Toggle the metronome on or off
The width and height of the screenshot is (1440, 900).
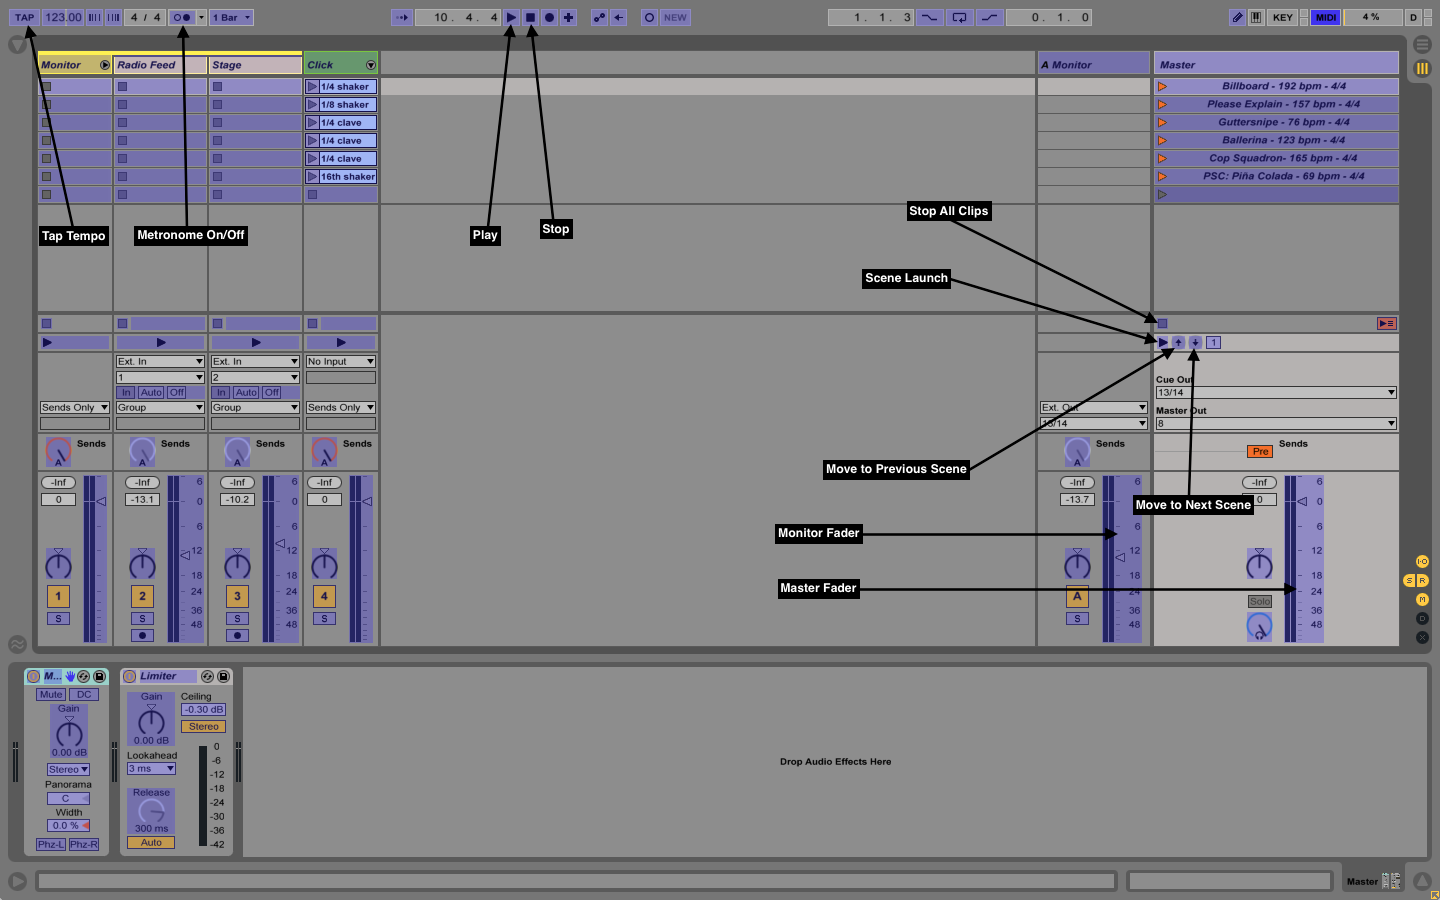pyautogui.click(x=181, y=17)
